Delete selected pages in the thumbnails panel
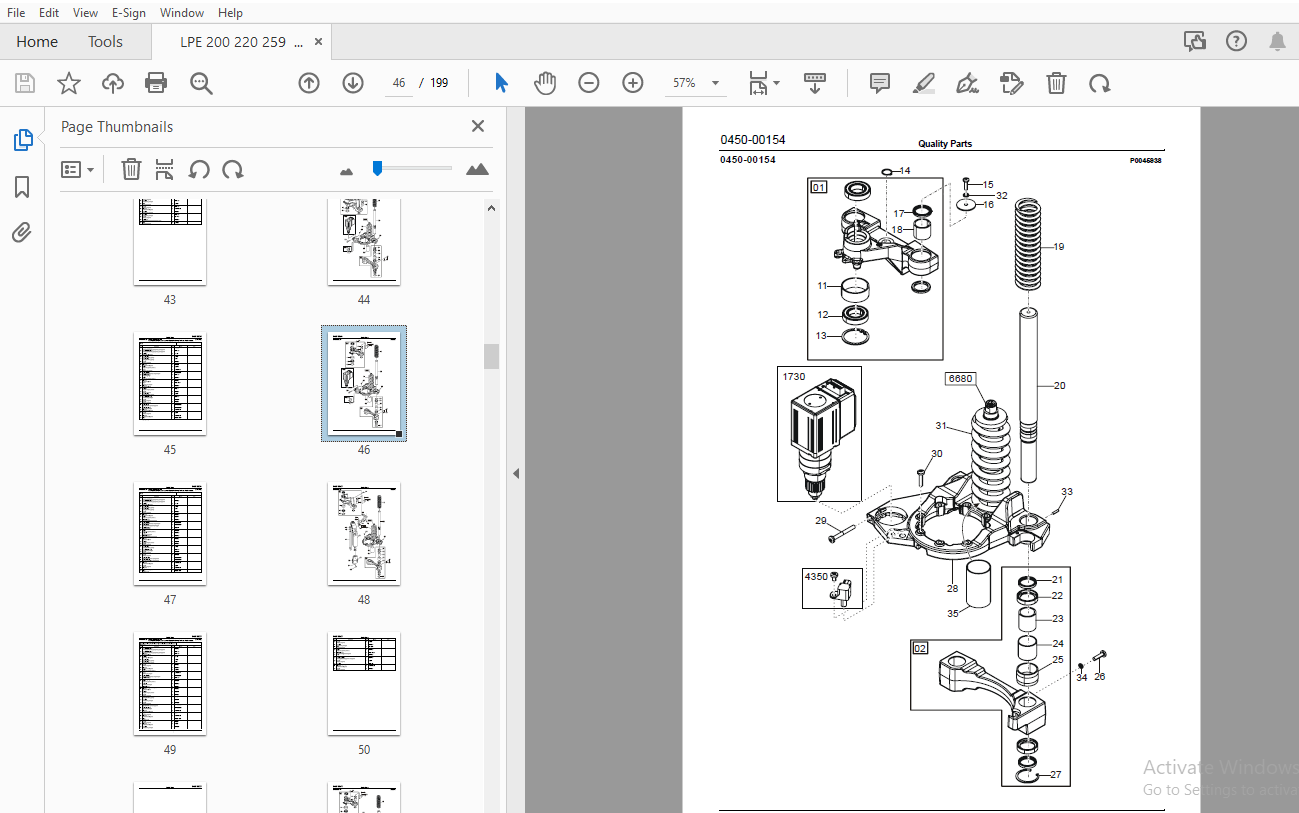Image resolution: width=1299 pixels, height=813 pixels. (131, 169)
